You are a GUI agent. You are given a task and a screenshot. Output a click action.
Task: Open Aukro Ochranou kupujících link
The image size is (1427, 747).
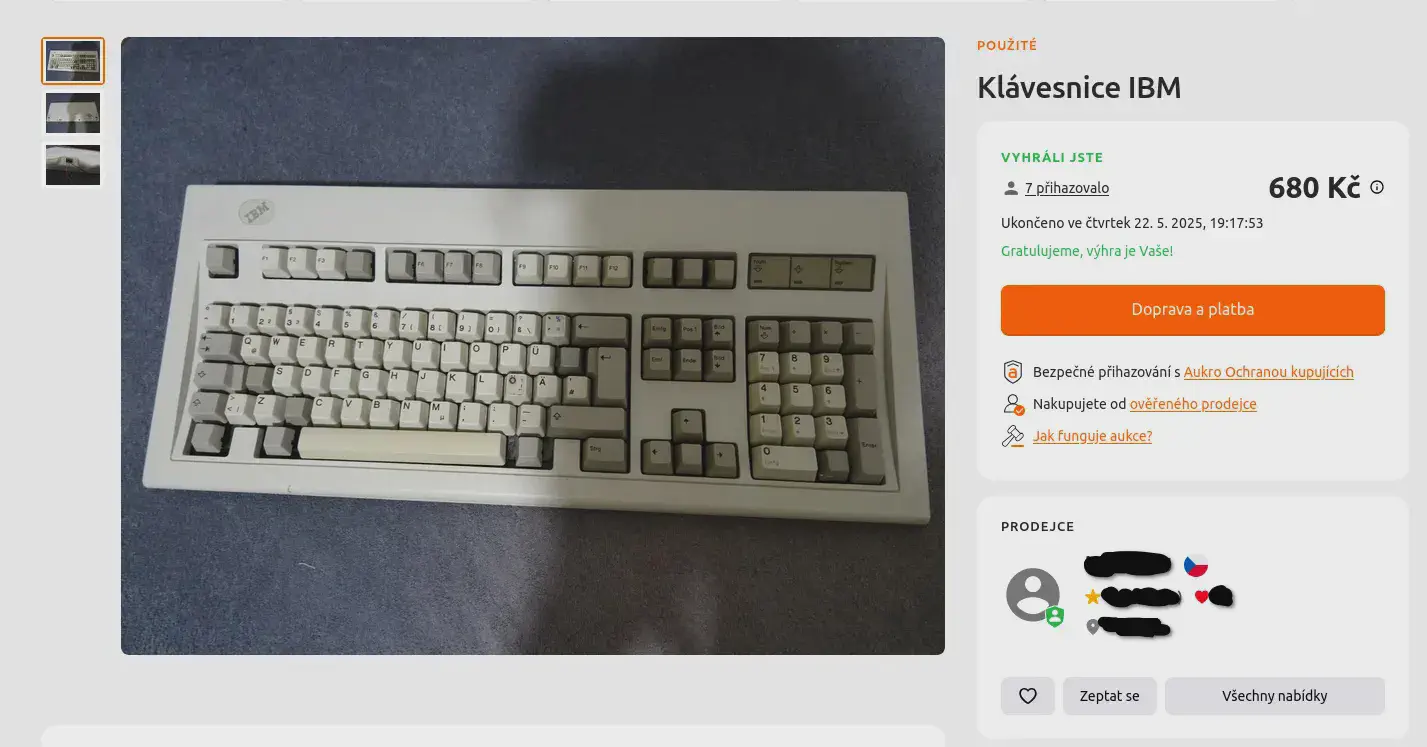1268,372
